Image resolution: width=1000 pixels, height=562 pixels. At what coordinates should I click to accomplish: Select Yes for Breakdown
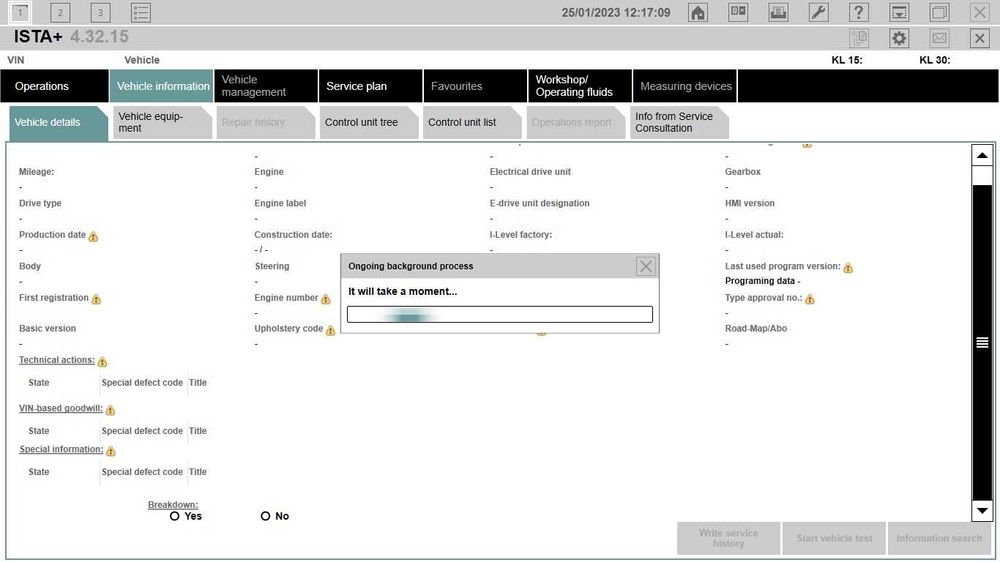tap(175, 516)
